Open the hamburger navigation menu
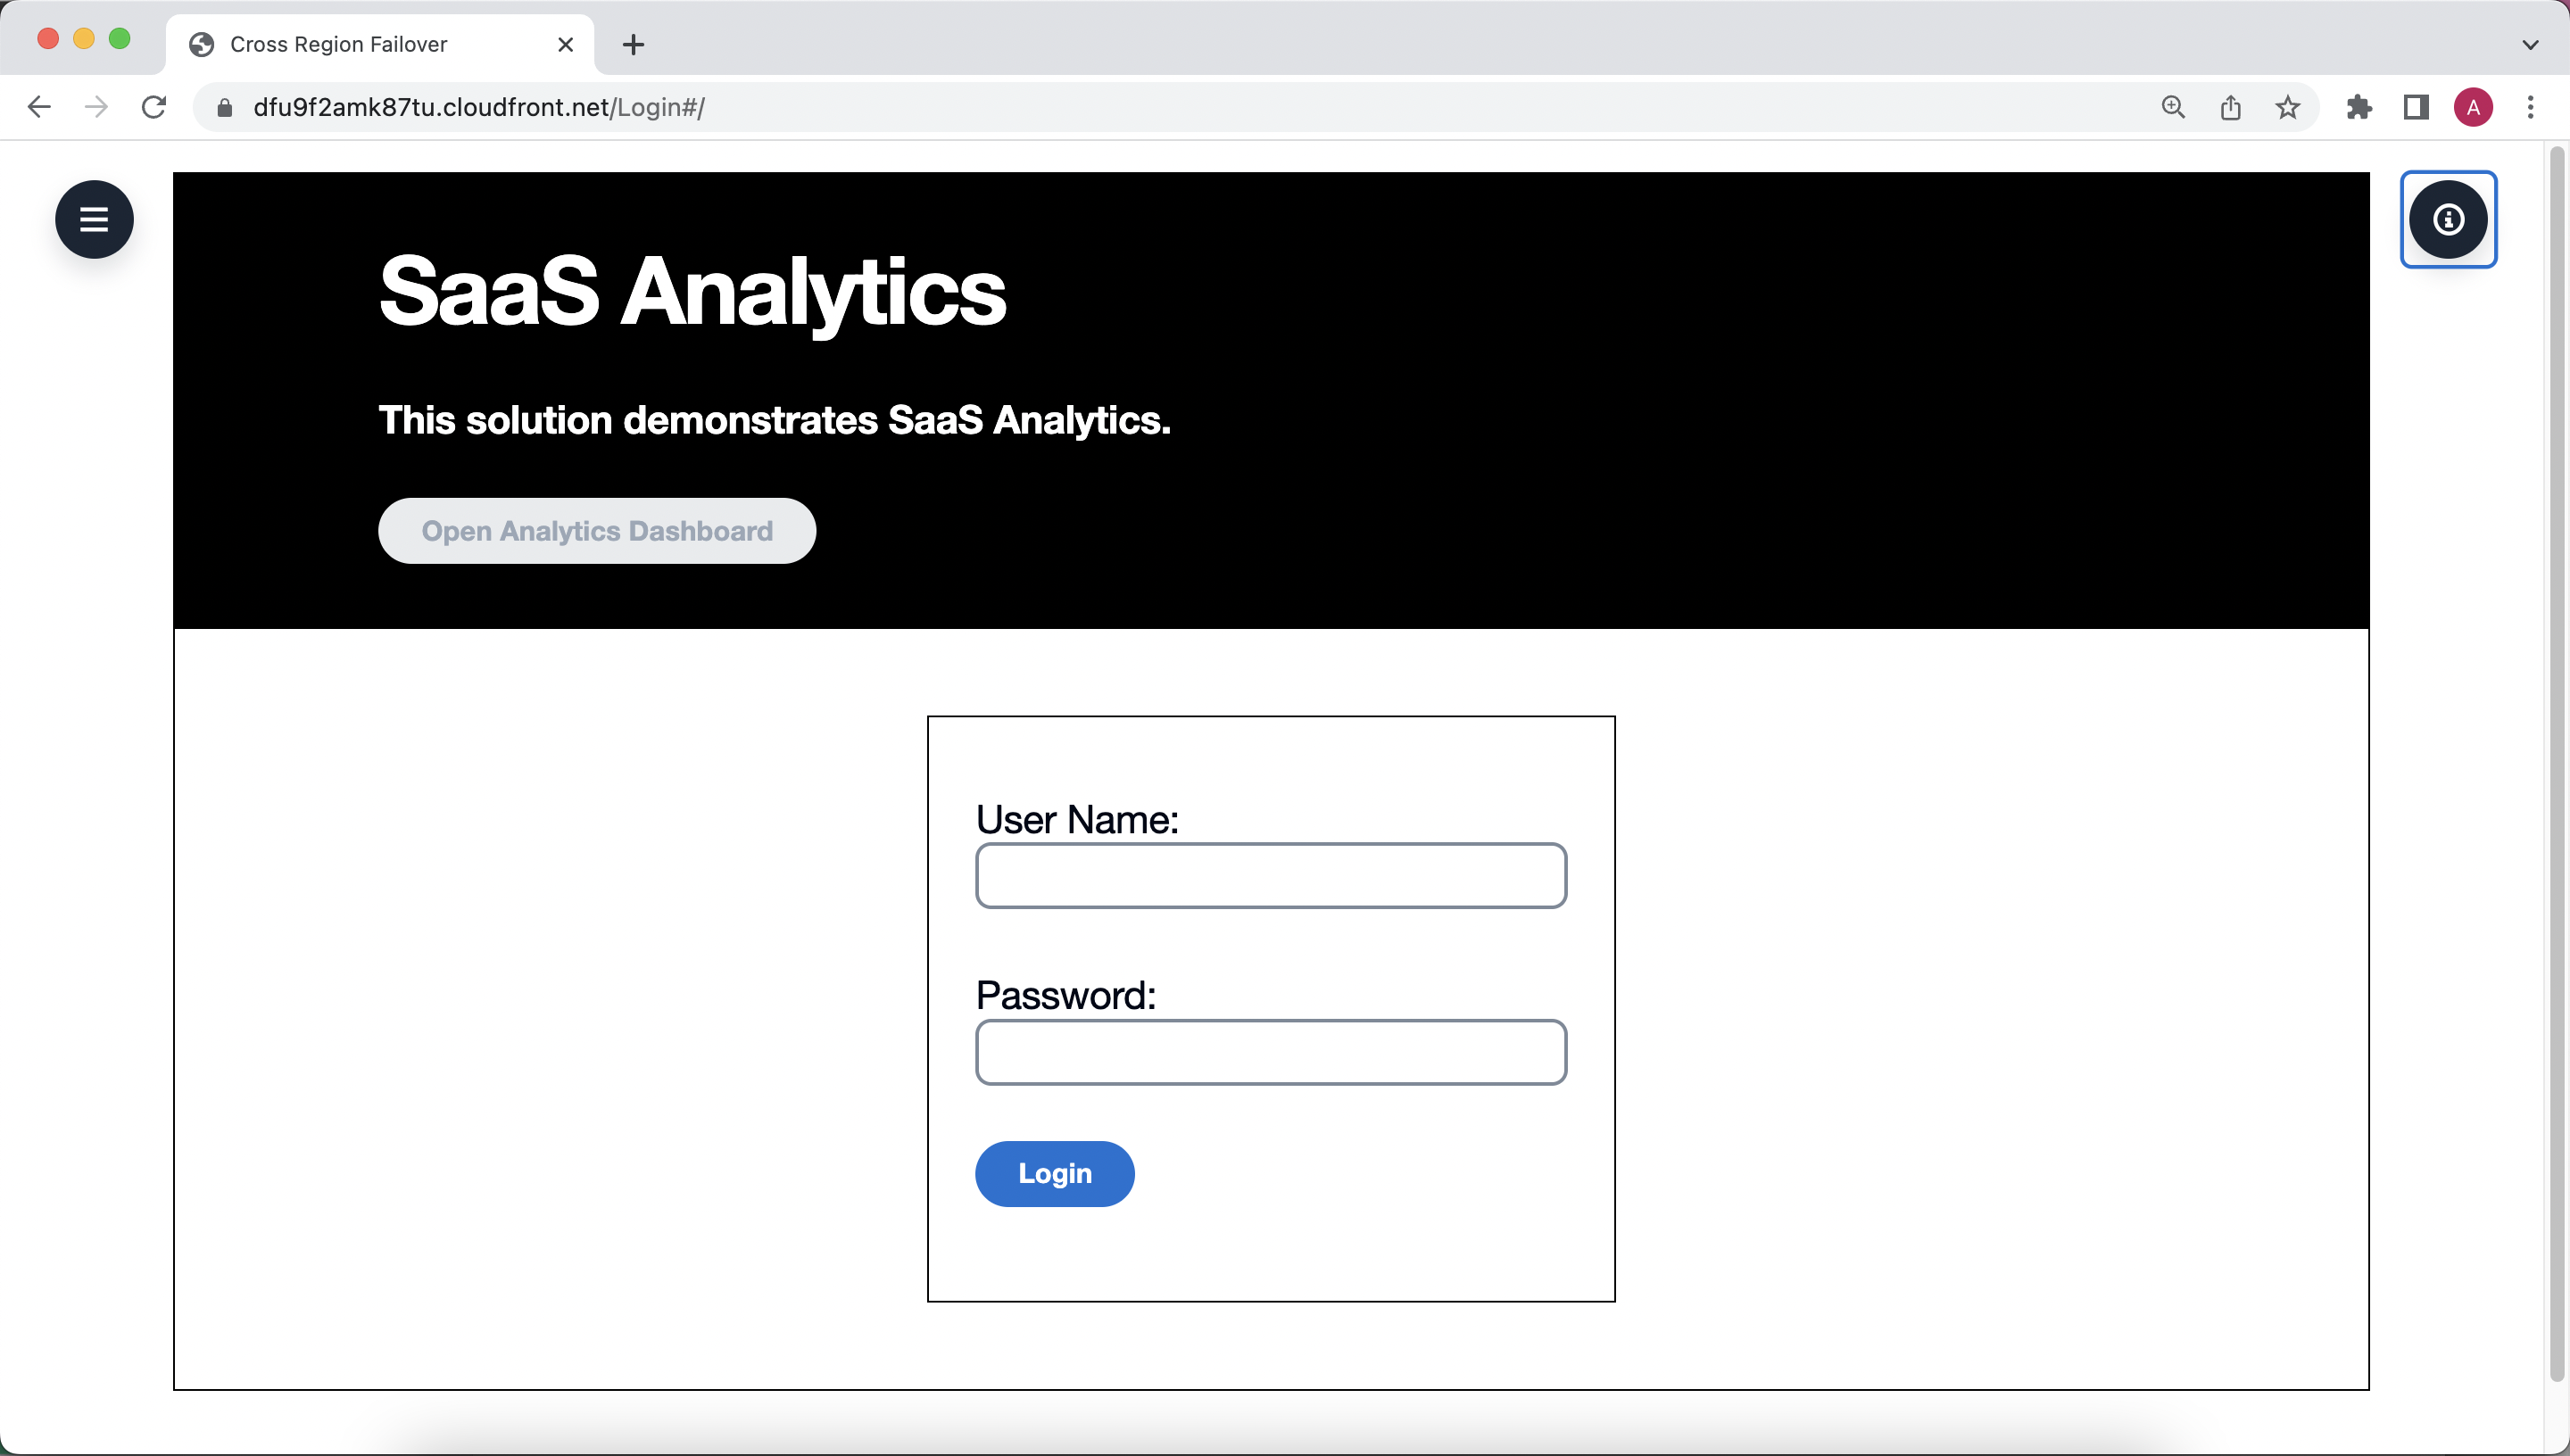 coord(94,219)
